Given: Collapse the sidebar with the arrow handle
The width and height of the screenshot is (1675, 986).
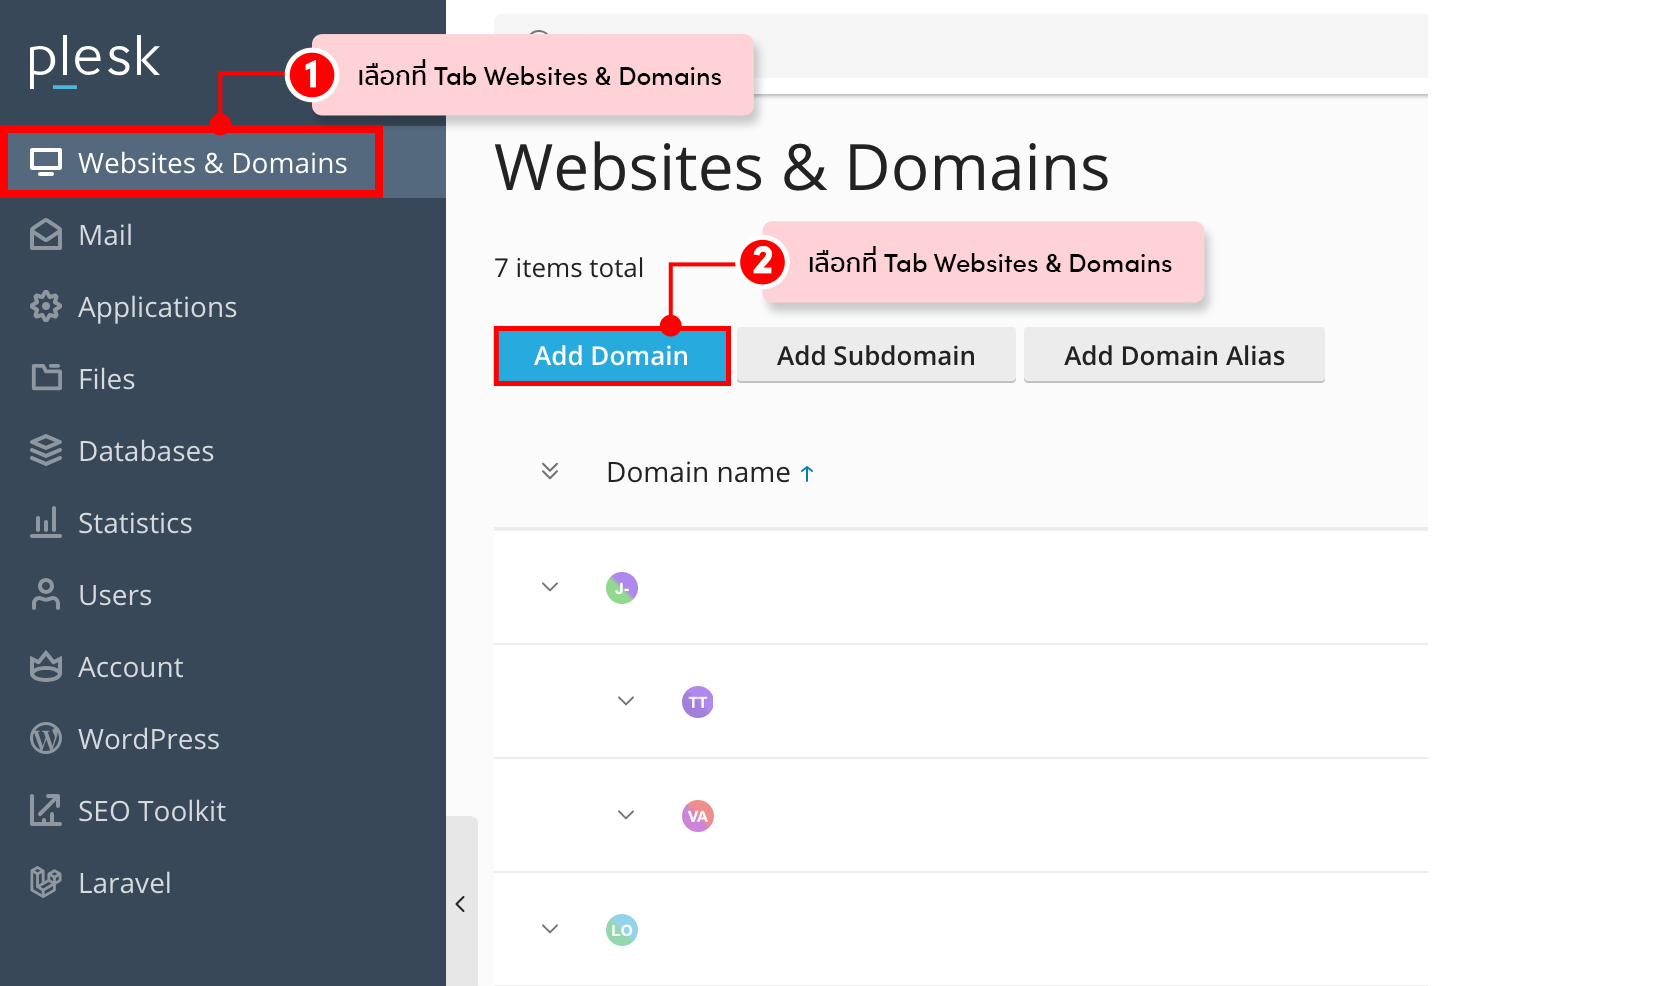Looking at the screenshot, I should point(461,903).
